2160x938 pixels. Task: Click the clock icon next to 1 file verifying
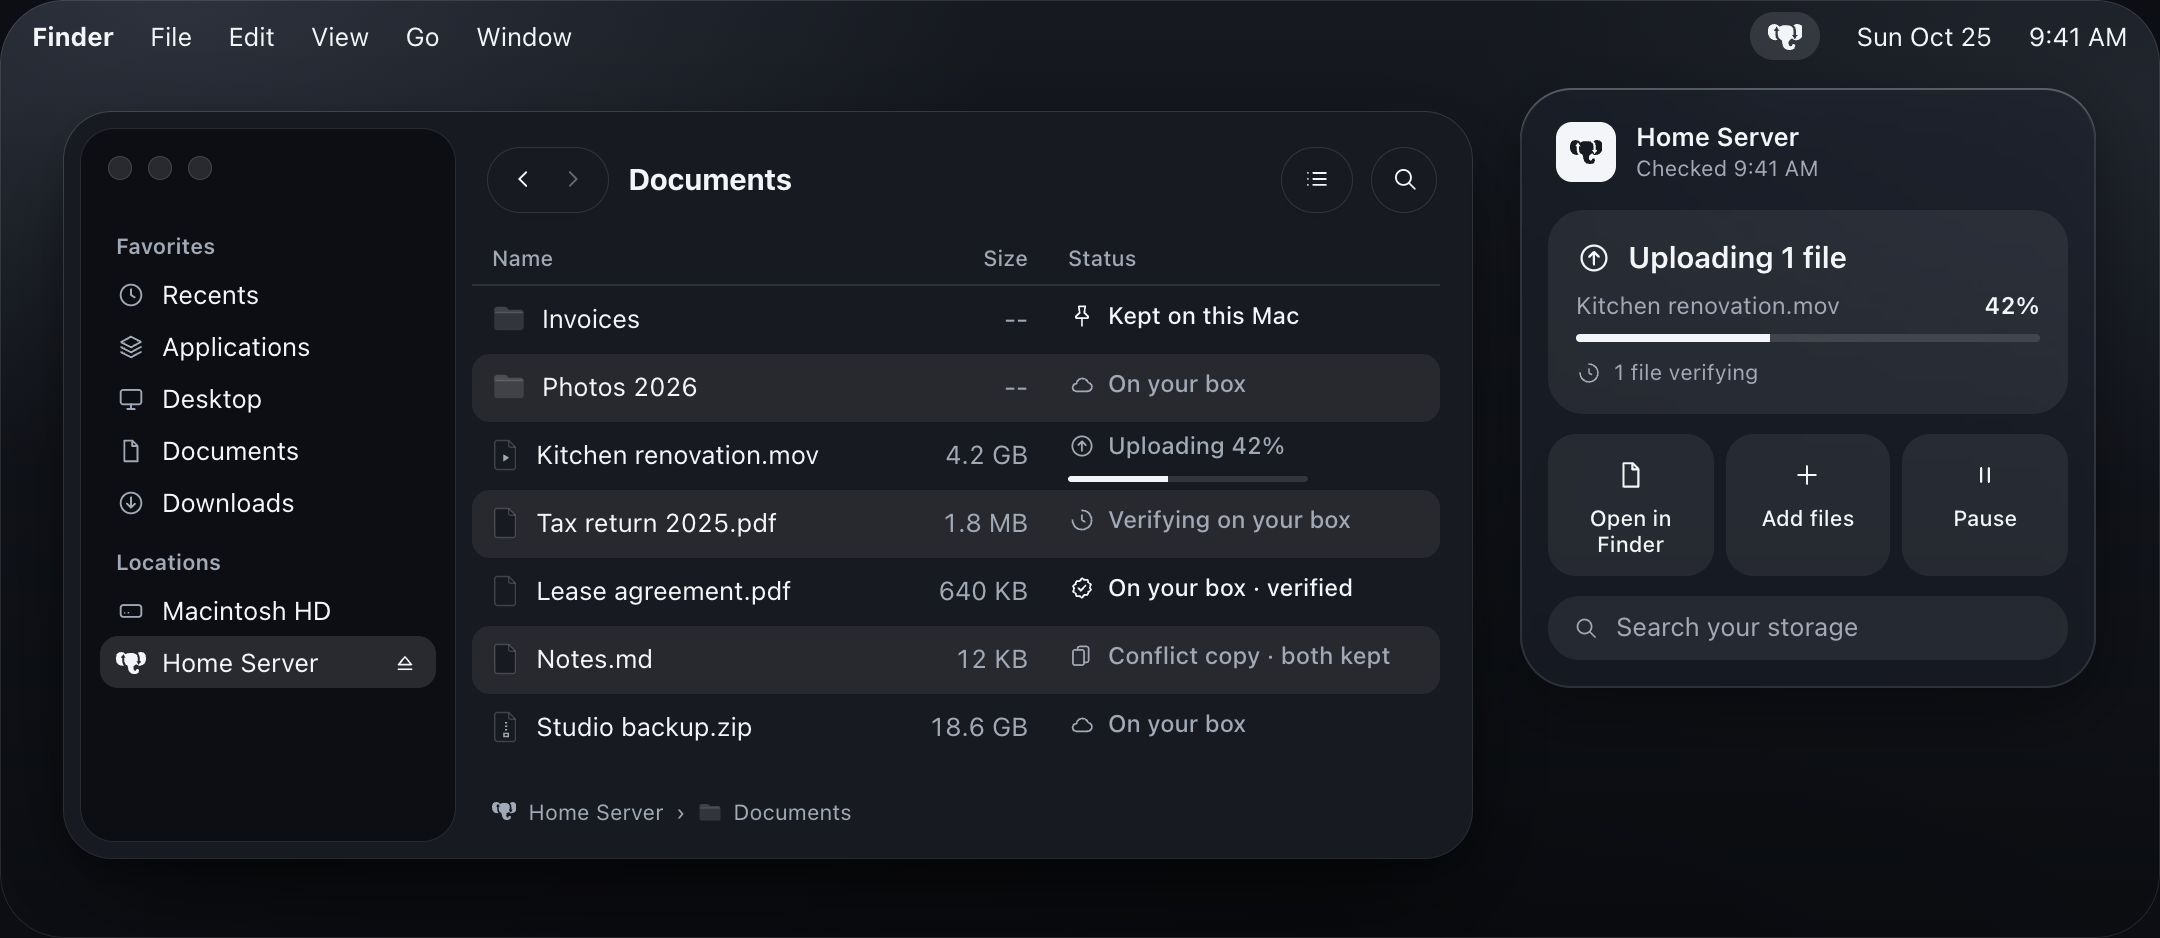pyautogui.click(x=1588, y=373)
